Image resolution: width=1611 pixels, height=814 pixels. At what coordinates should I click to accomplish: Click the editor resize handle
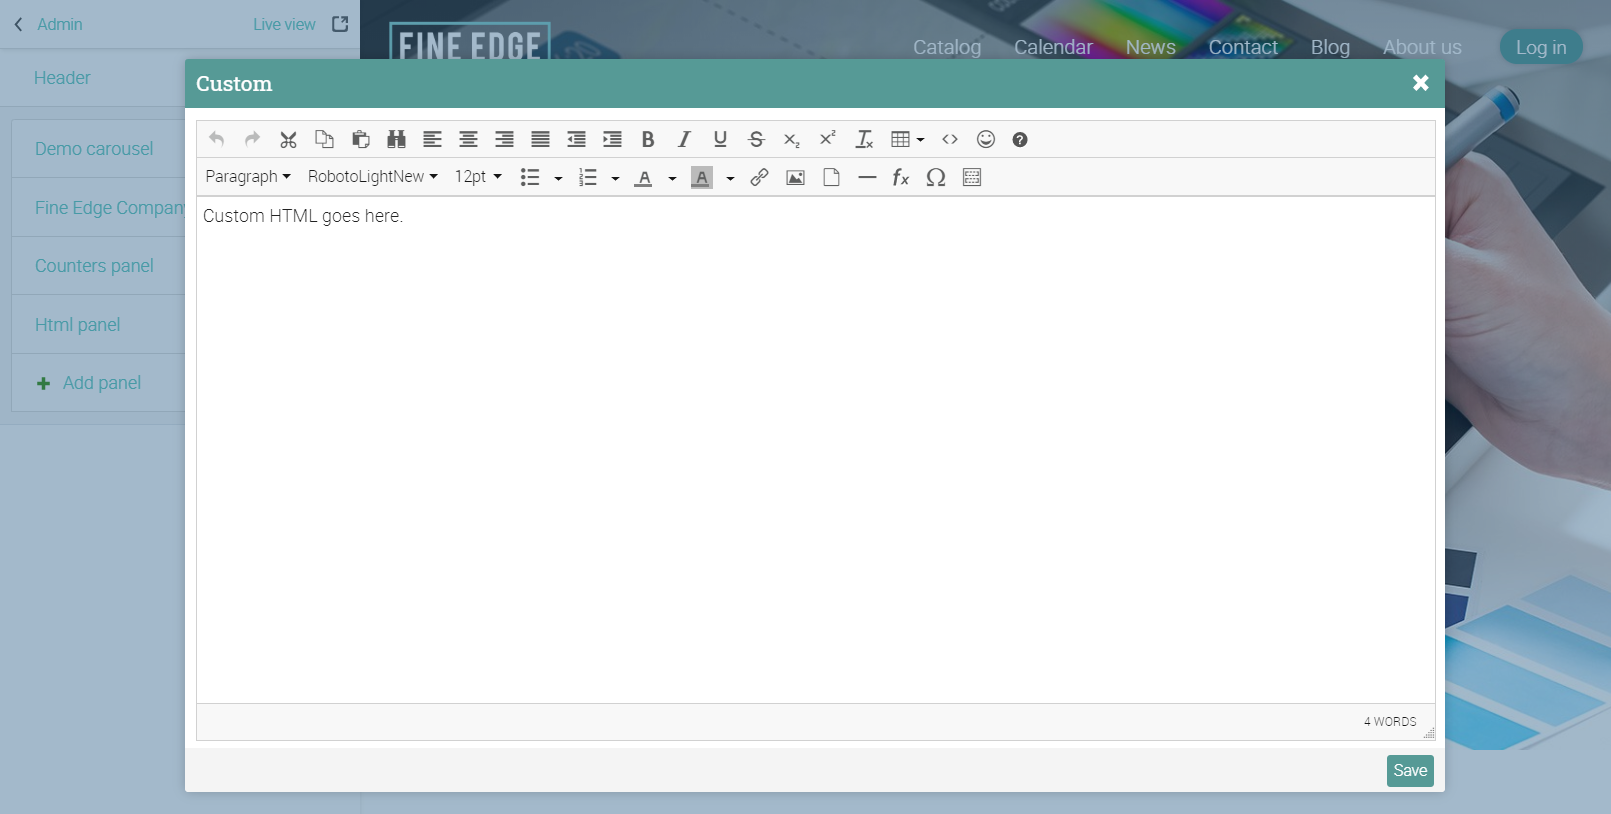(1429, 733)
